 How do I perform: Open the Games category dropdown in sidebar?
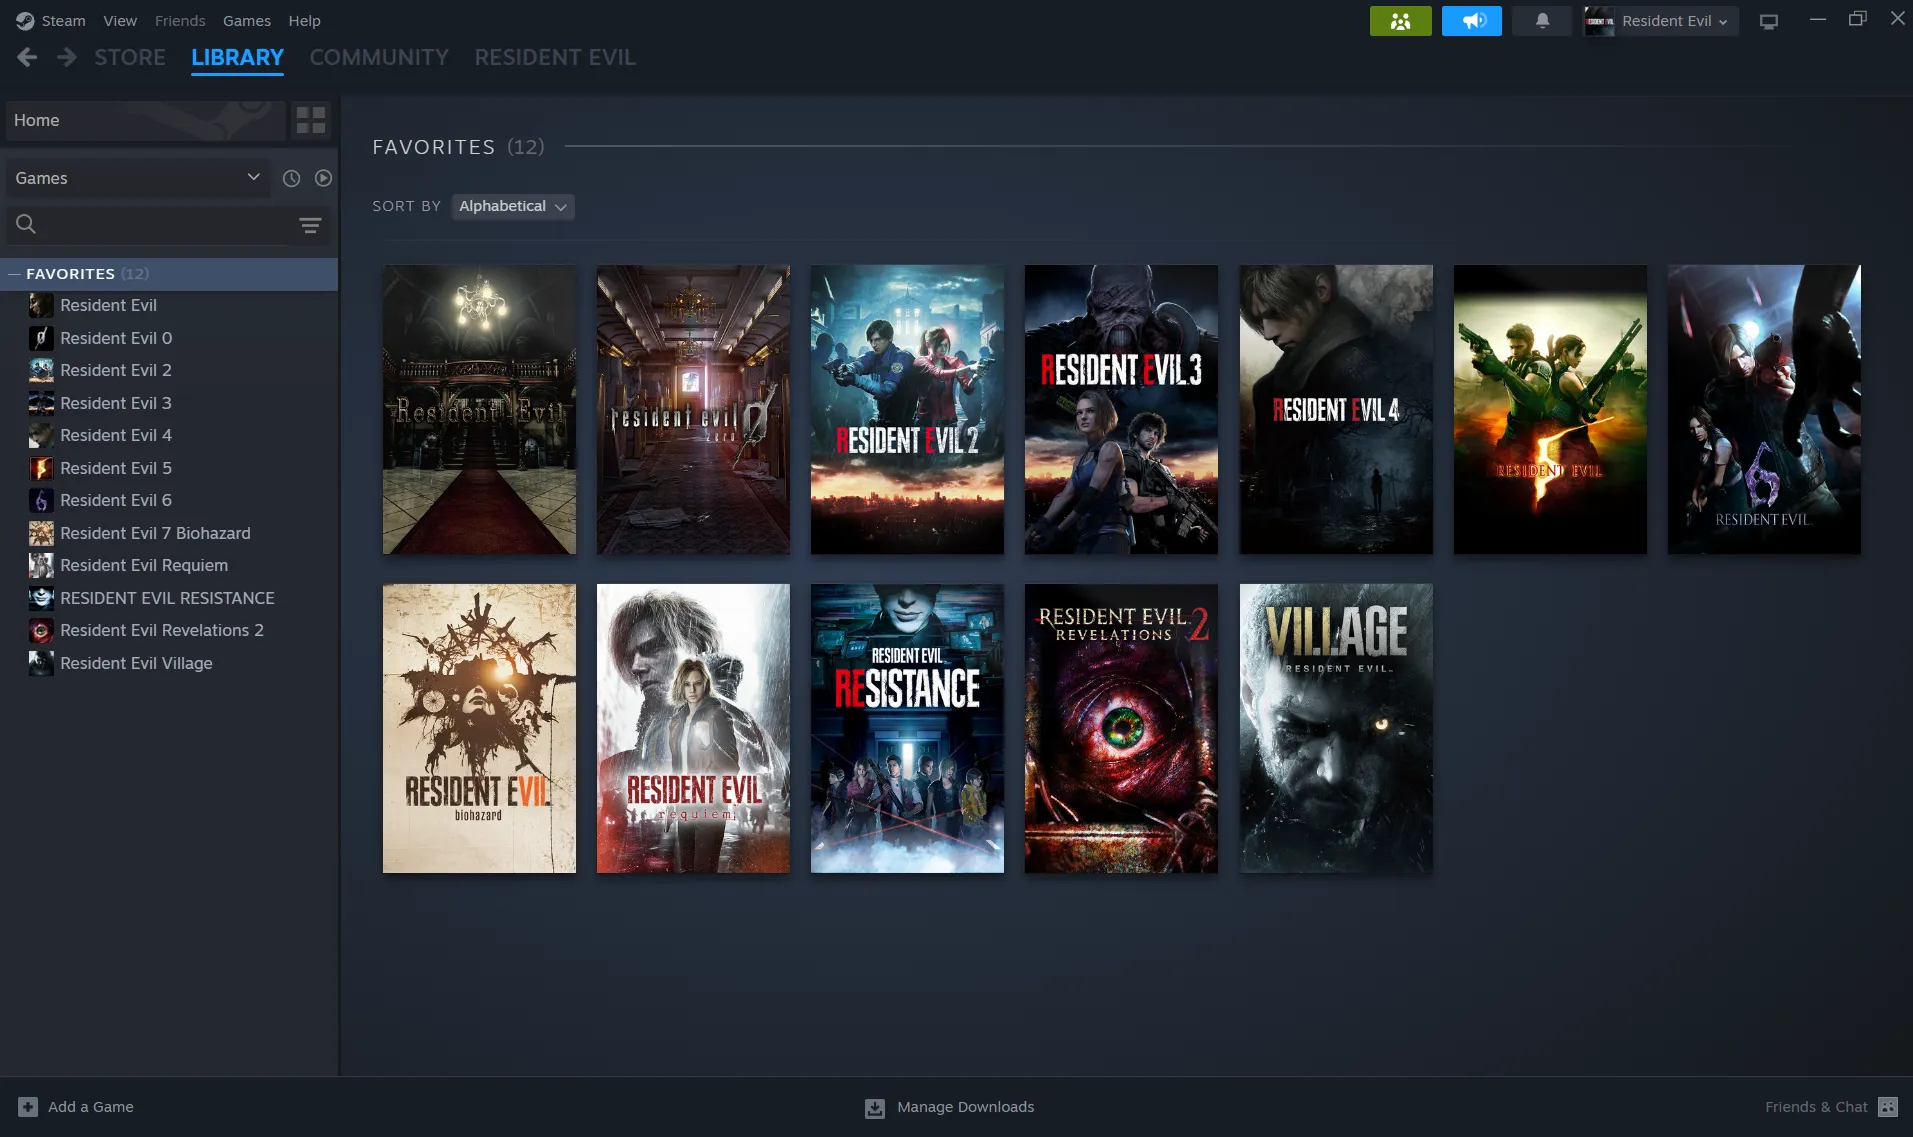point(138,178)
